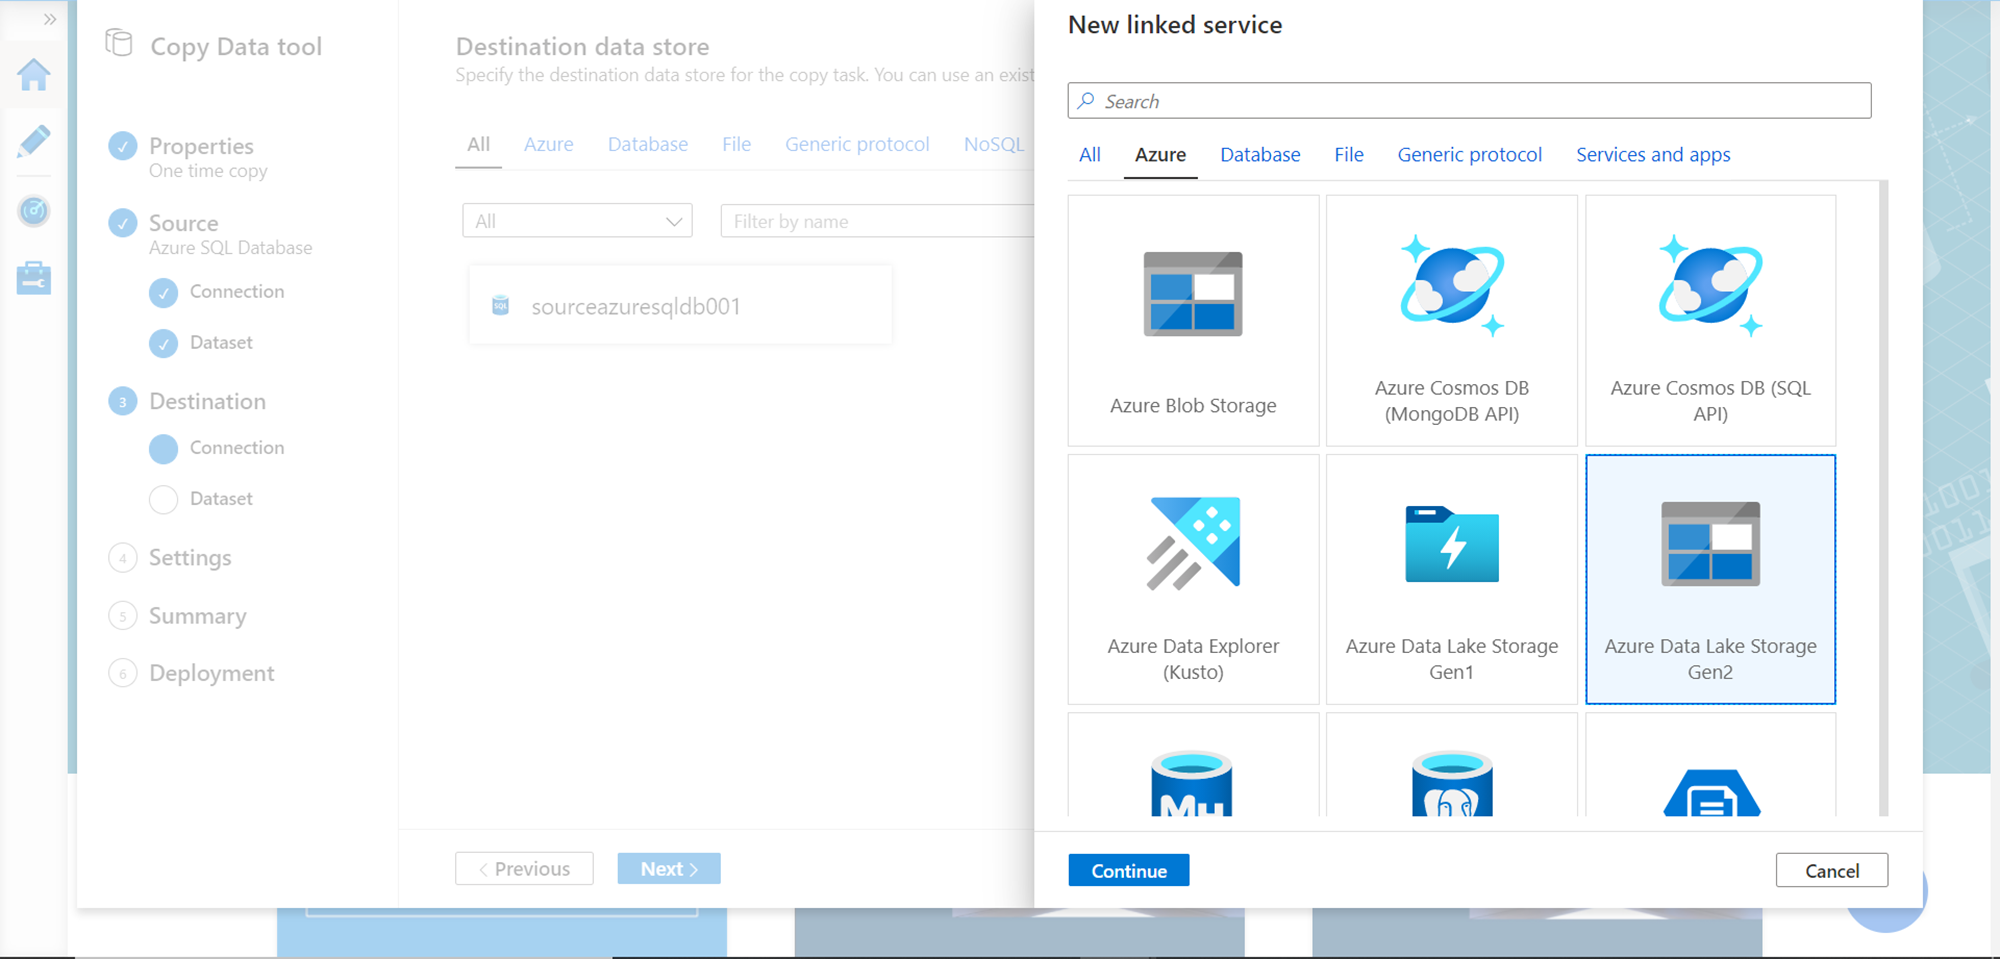Click the Destination Connection step circle
The height and width of the screenshot is (959, 2000).
(x=163, y=448)
